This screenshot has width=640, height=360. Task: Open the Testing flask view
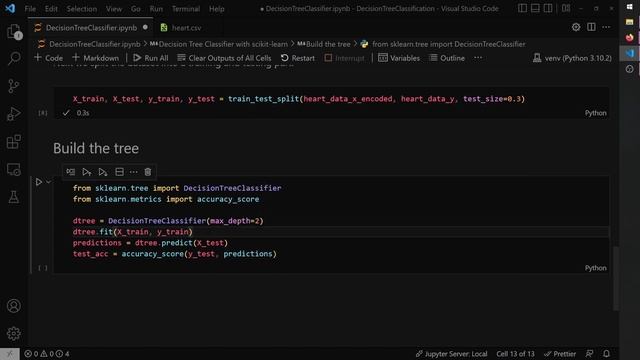pos(14,197)
